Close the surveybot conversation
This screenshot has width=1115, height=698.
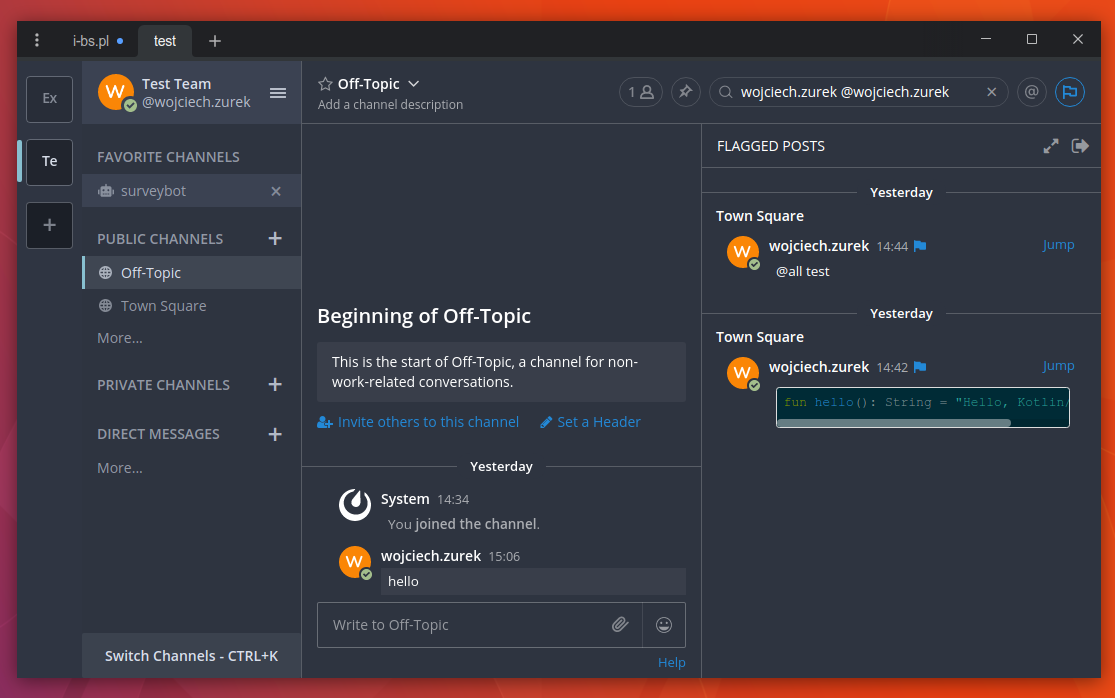276,191
